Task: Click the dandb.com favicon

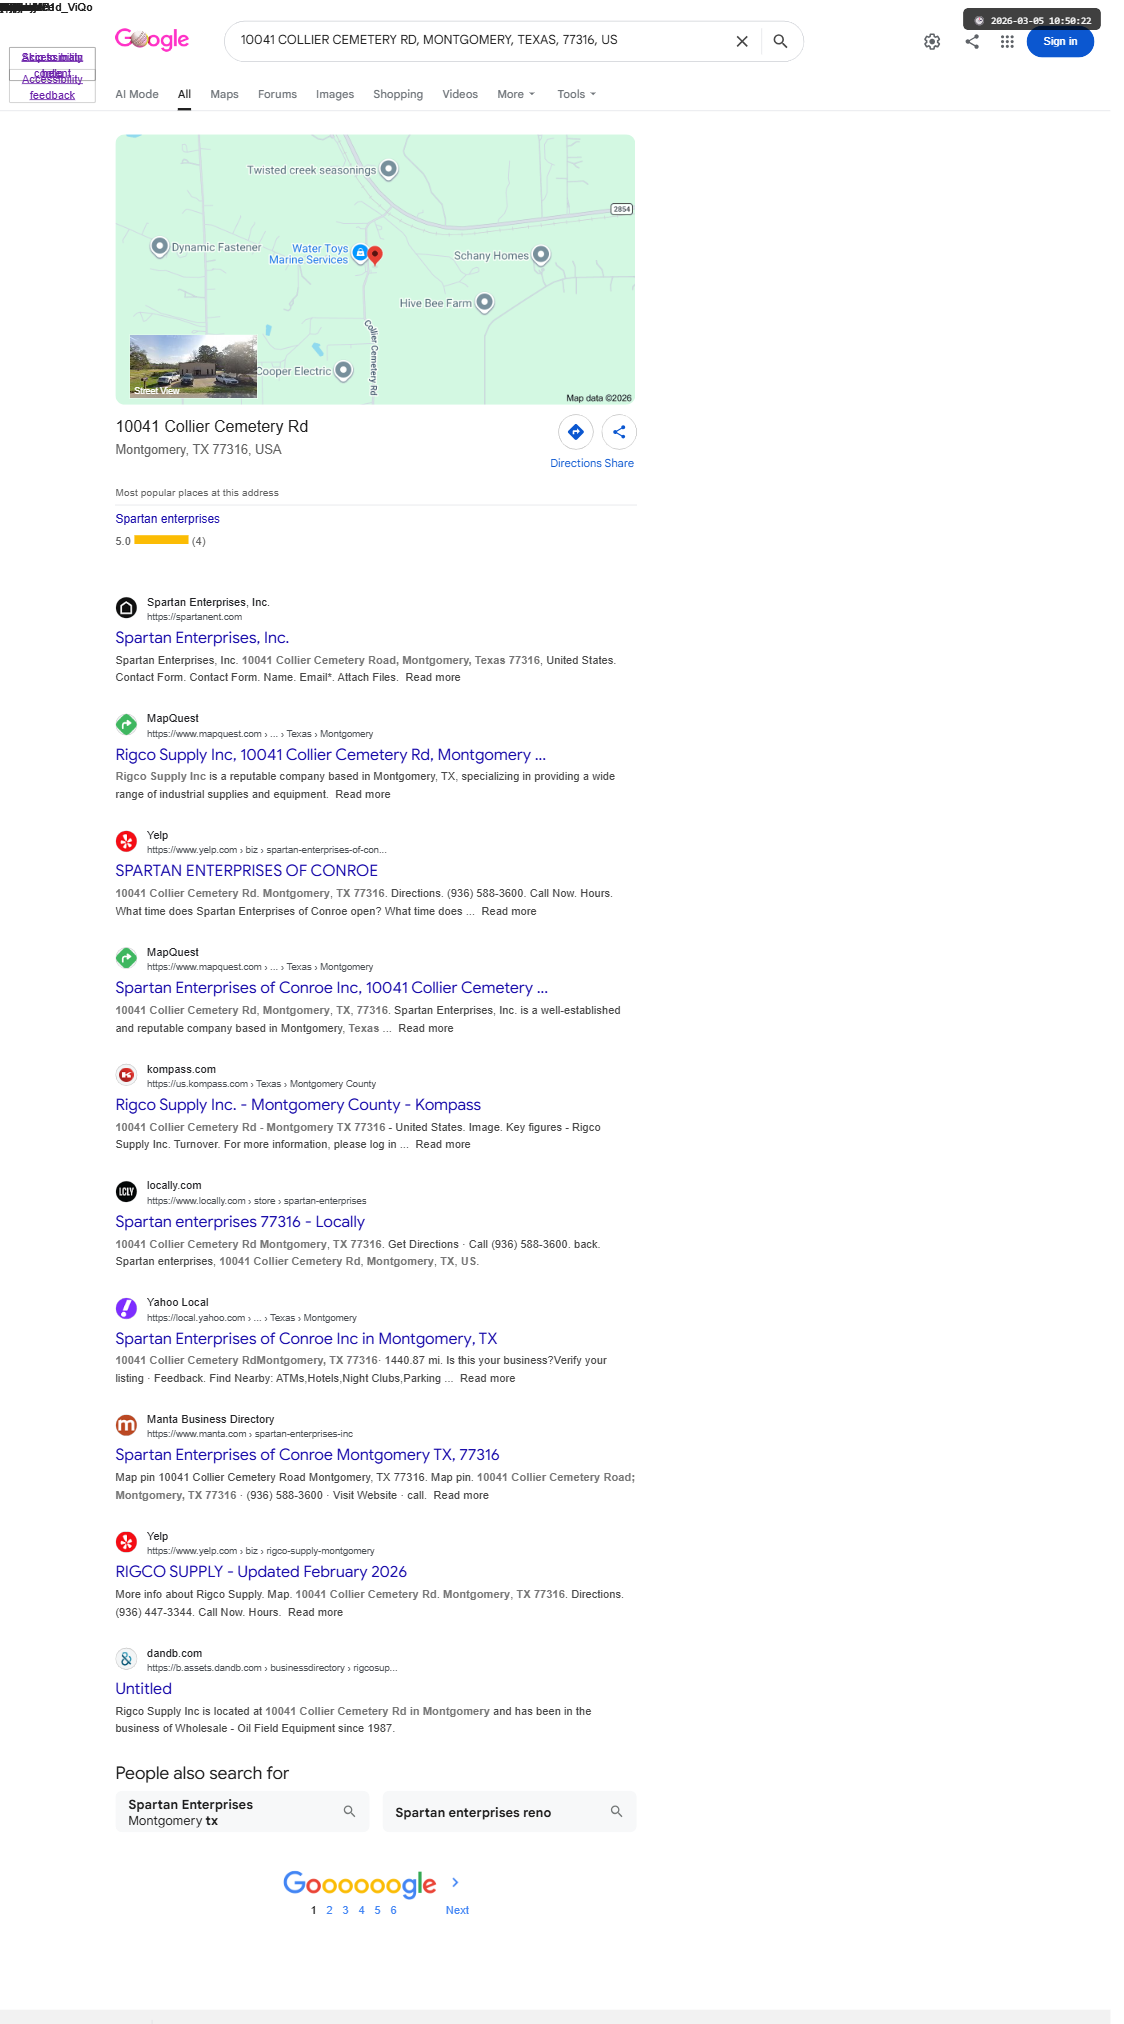Action: click(126, 1659)
